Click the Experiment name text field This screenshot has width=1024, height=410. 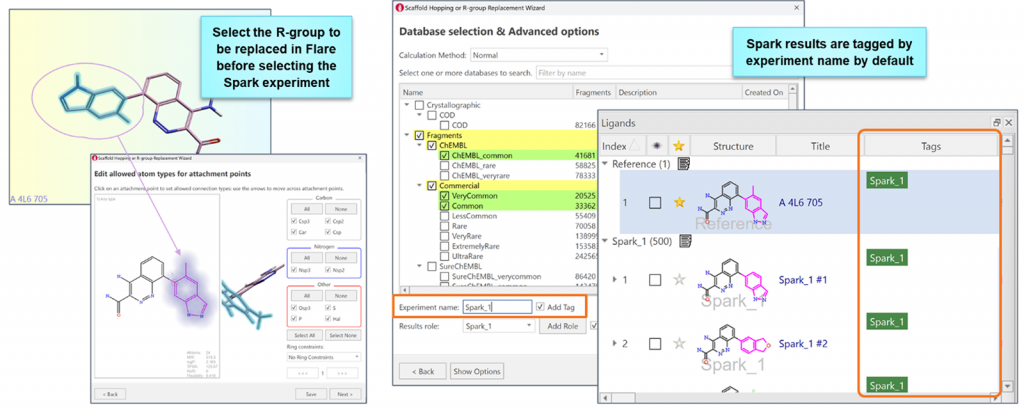[496, 307]
